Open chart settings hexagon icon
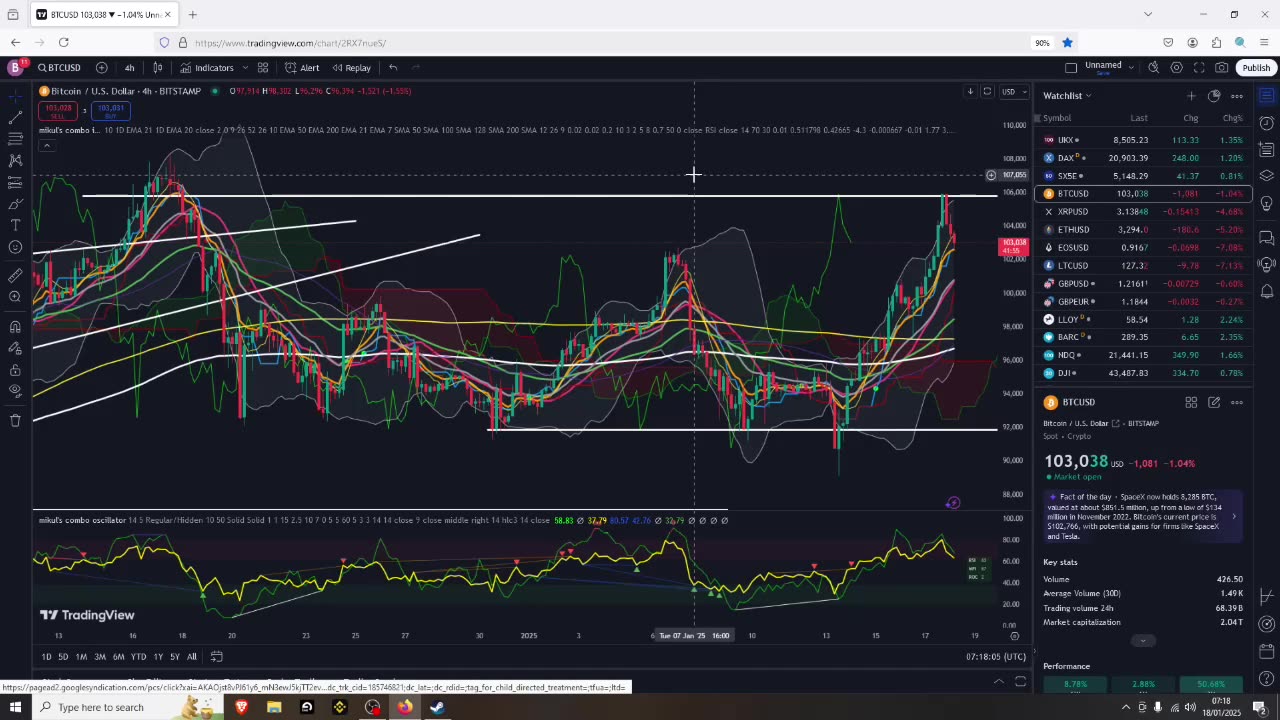Viewport: 1280px width, 720px height. point(1176,68)
